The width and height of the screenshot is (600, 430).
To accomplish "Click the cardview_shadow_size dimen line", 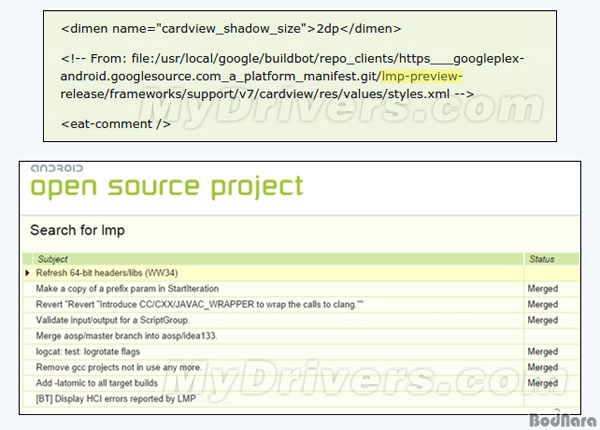I will (x=231, y=29).
